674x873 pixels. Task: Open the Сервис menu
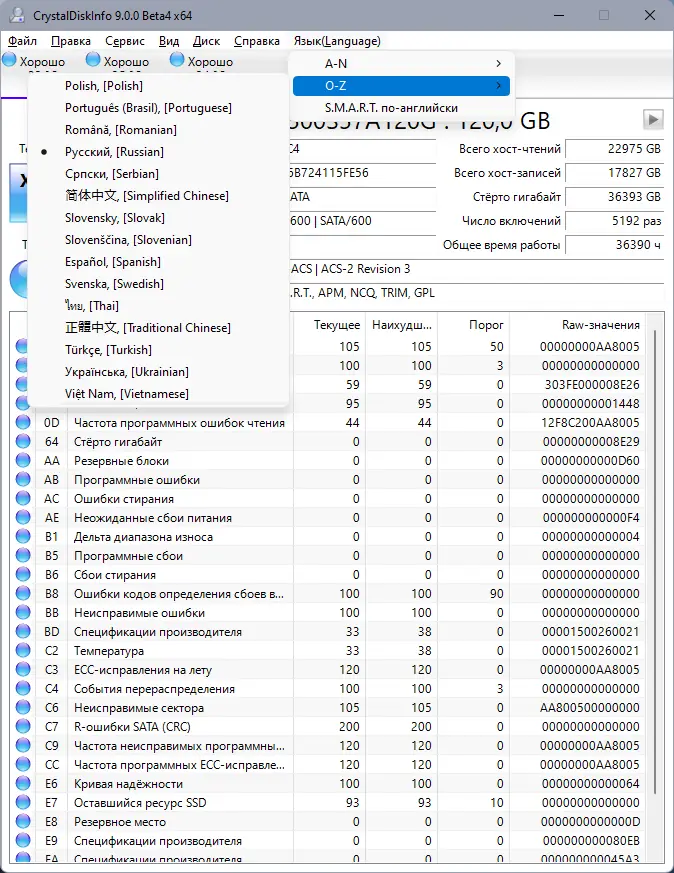click(125, 41)
